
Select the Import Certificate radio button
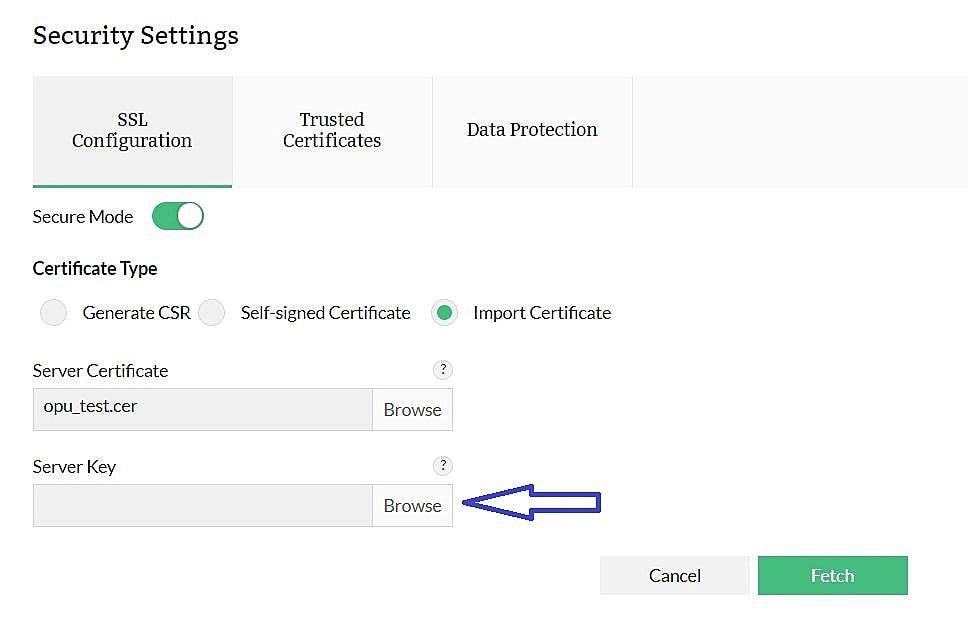coord(444,313)
